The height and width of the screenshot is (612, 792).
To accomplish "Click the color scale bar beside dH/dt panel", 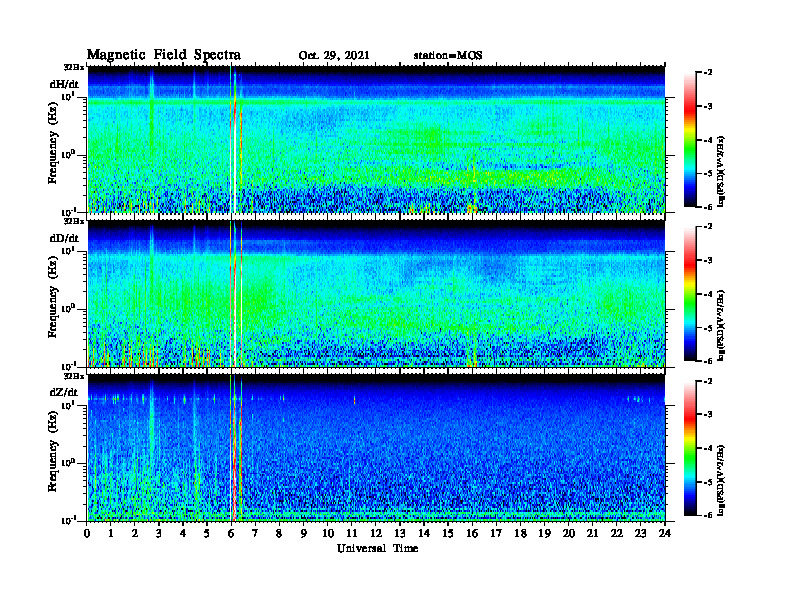I will coord(690,140).
